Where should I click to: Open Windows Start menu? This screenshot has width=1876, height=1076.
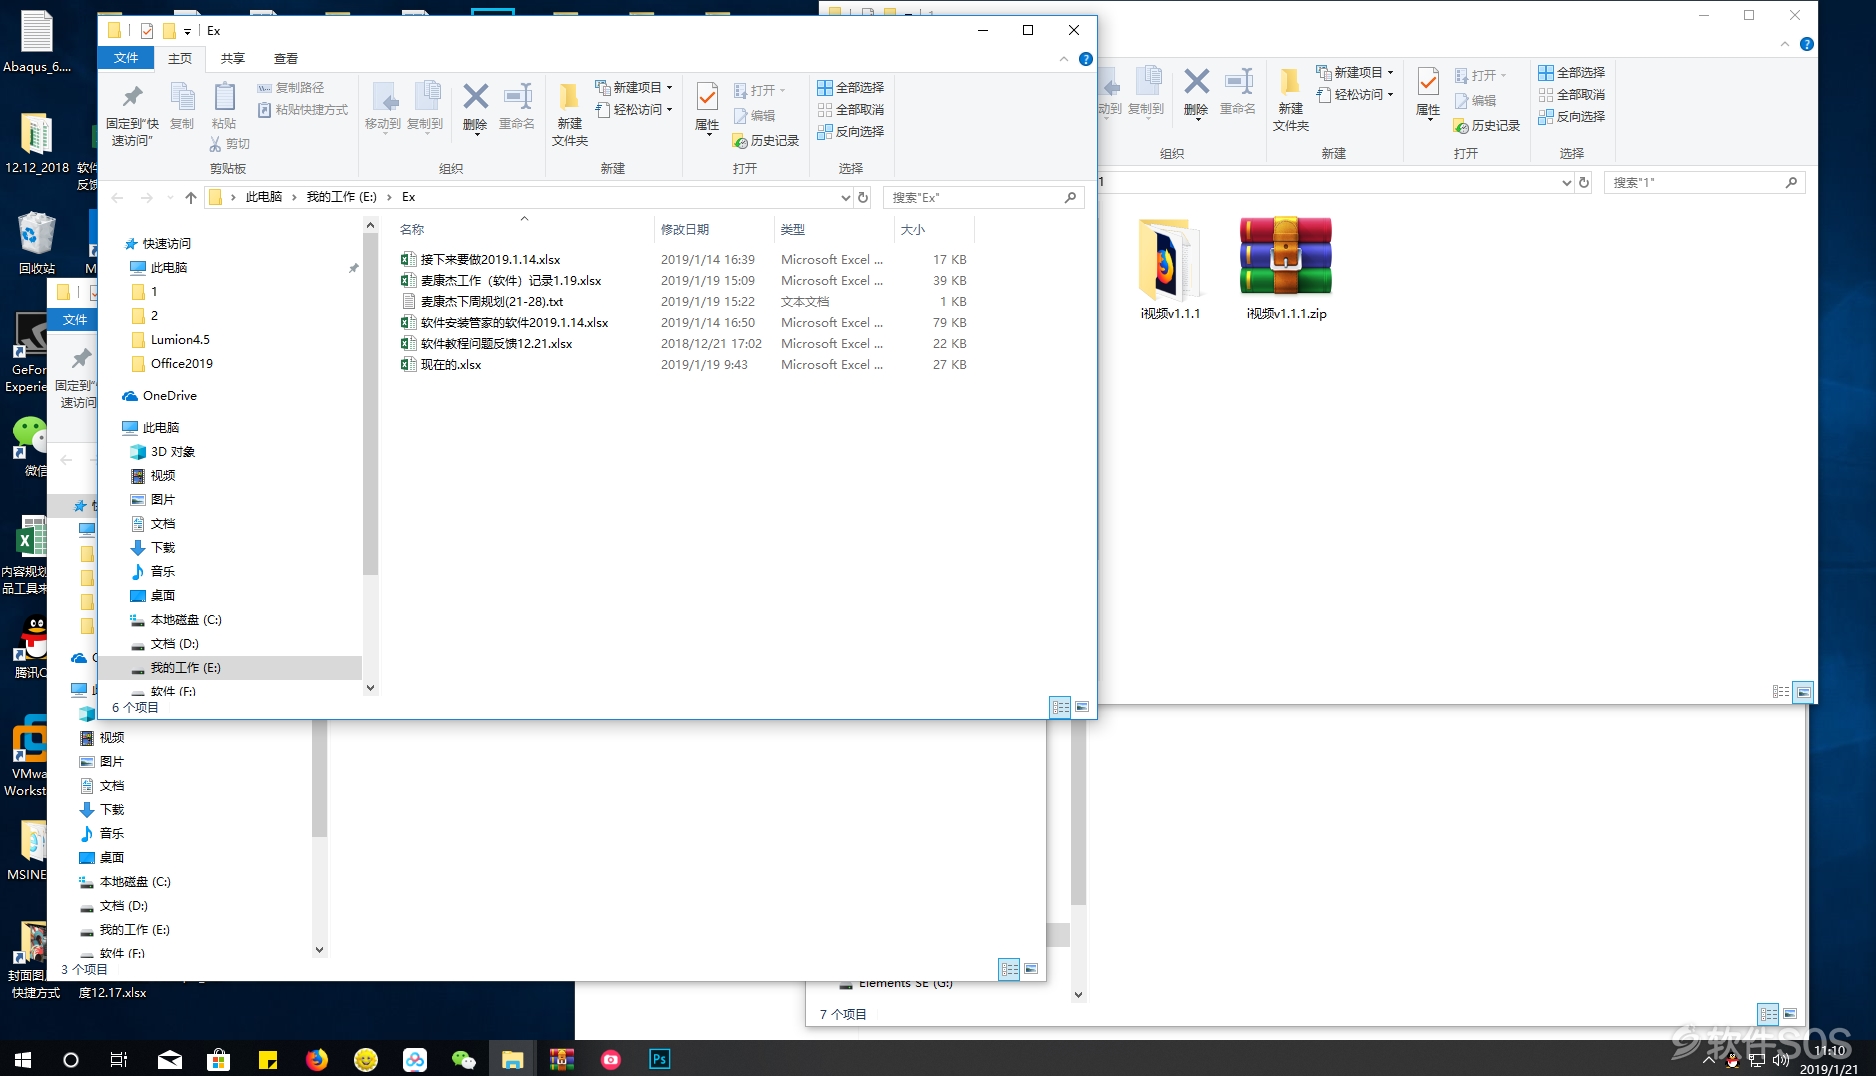pos(23,1059)
